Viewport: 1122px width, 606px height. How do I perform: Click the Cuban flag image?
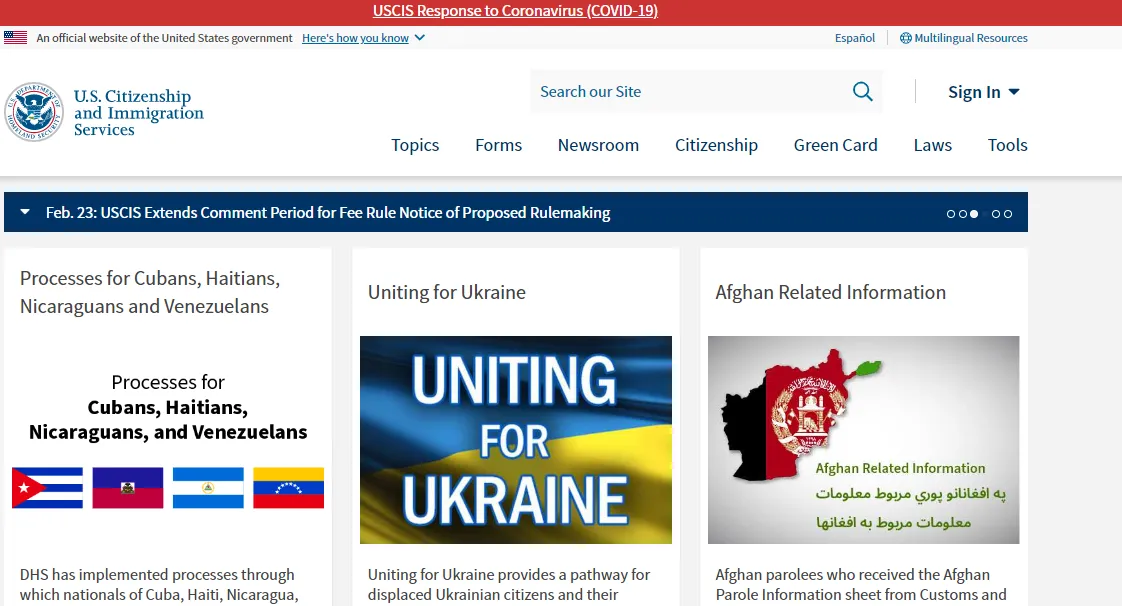(47, 488)
